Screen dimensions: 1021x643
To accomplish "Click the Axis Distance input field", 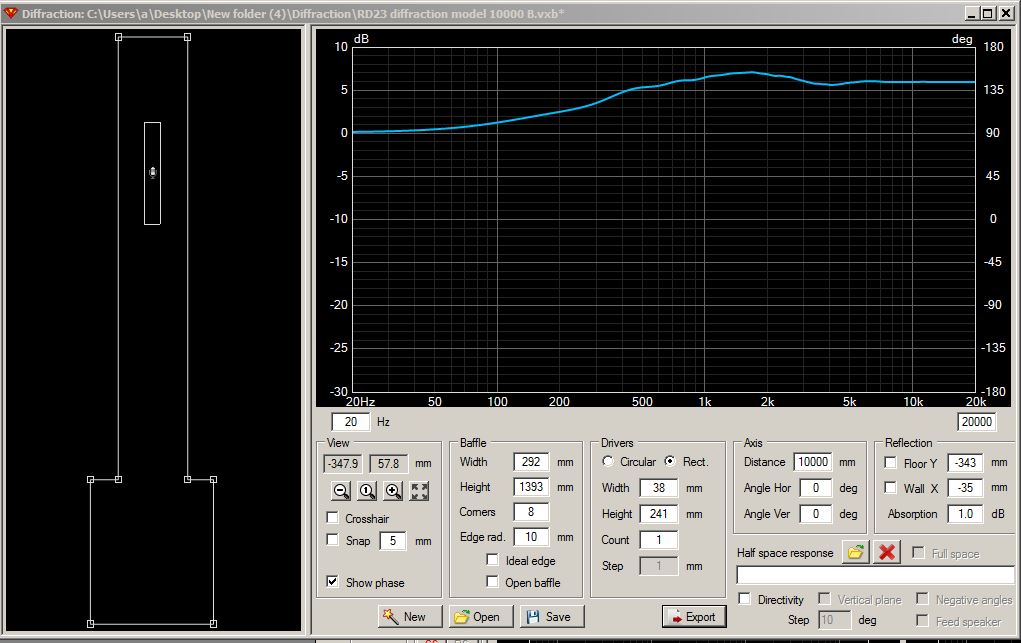I will click(x=812, y=462).
